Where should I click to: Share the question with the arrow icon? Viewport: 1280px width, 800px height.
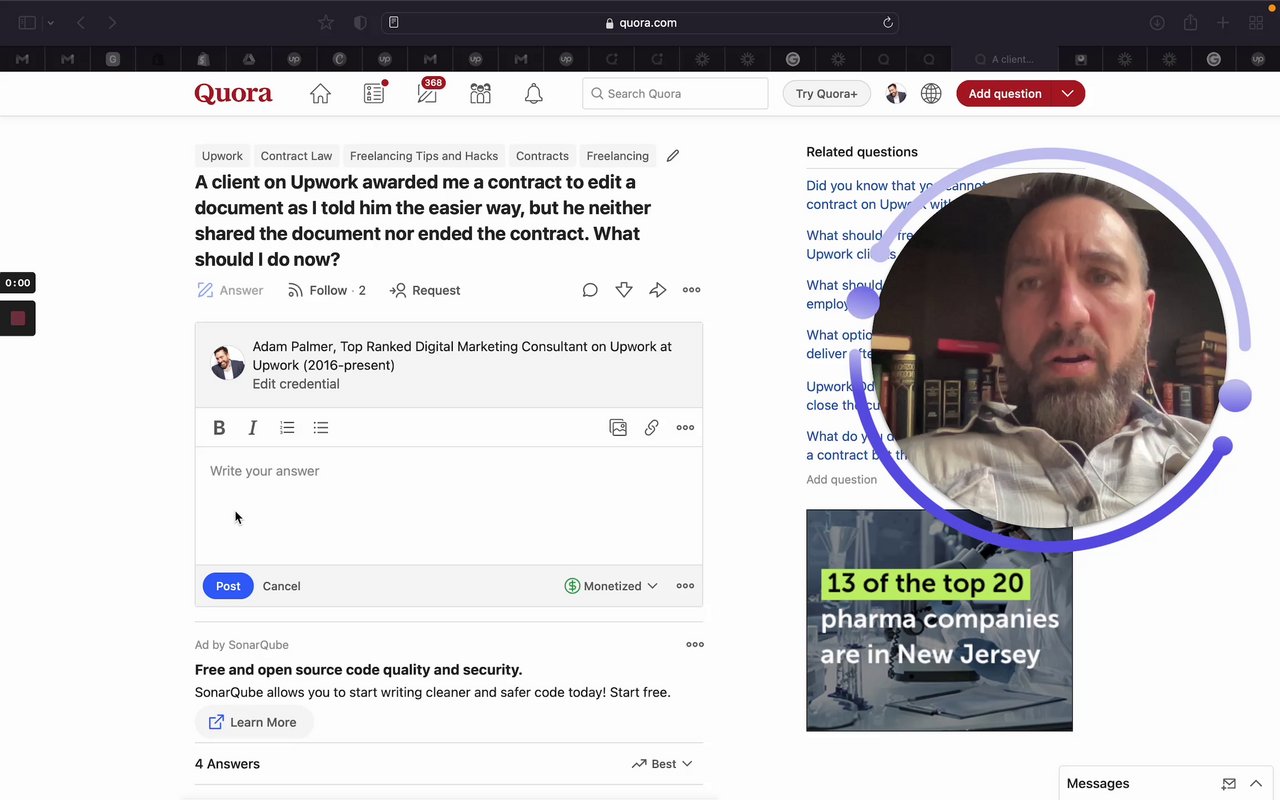(657, 290)
